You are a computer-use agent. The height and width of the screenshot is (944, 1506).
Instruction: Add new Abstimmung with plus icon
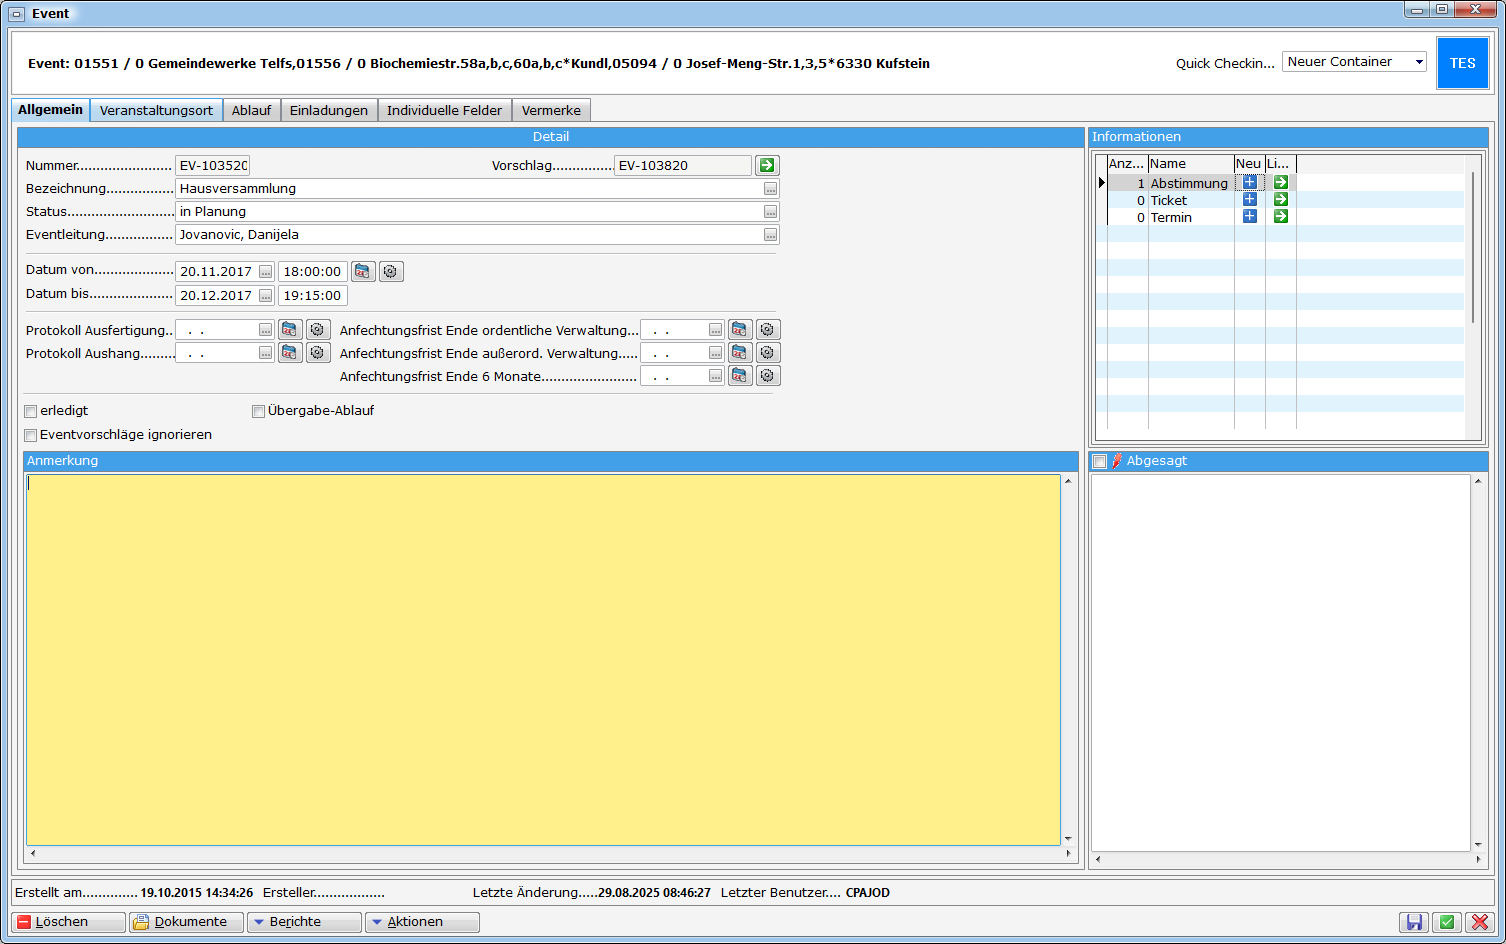pos(1249,183)
